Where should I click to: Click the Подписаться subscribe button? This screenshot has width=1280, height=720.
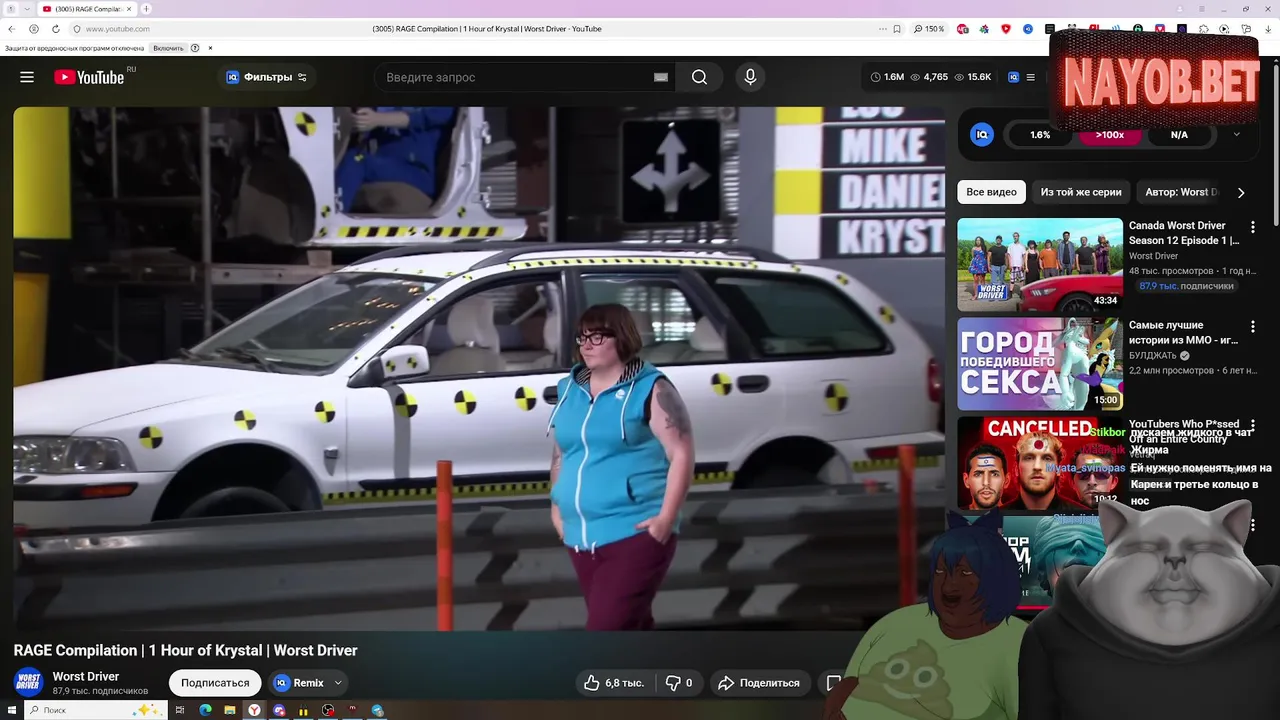[x=215, y=683]
